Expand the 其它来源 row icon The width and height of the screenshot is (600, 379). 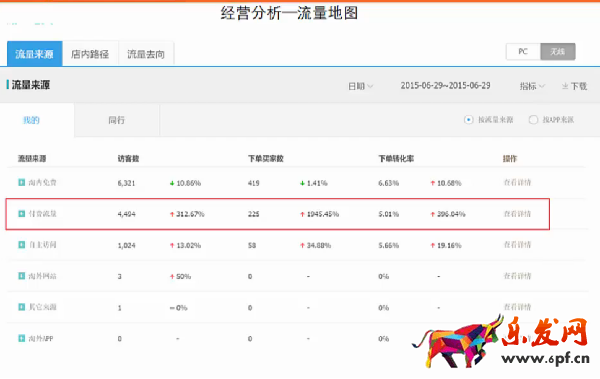click(22, 307)
